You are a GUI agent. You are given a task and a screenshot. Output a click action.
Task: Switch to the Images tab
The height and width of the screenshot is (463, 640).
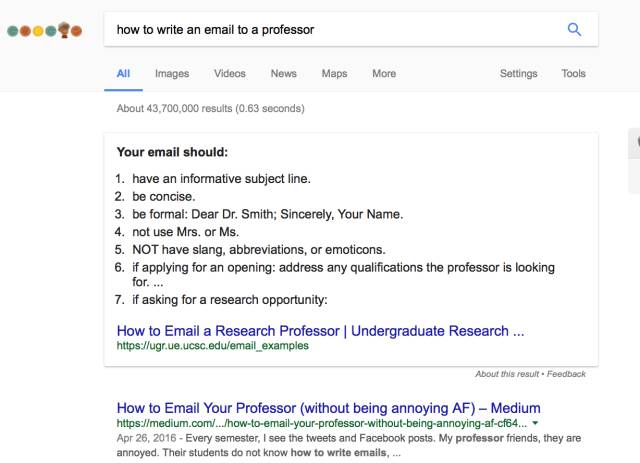[171, 73]
